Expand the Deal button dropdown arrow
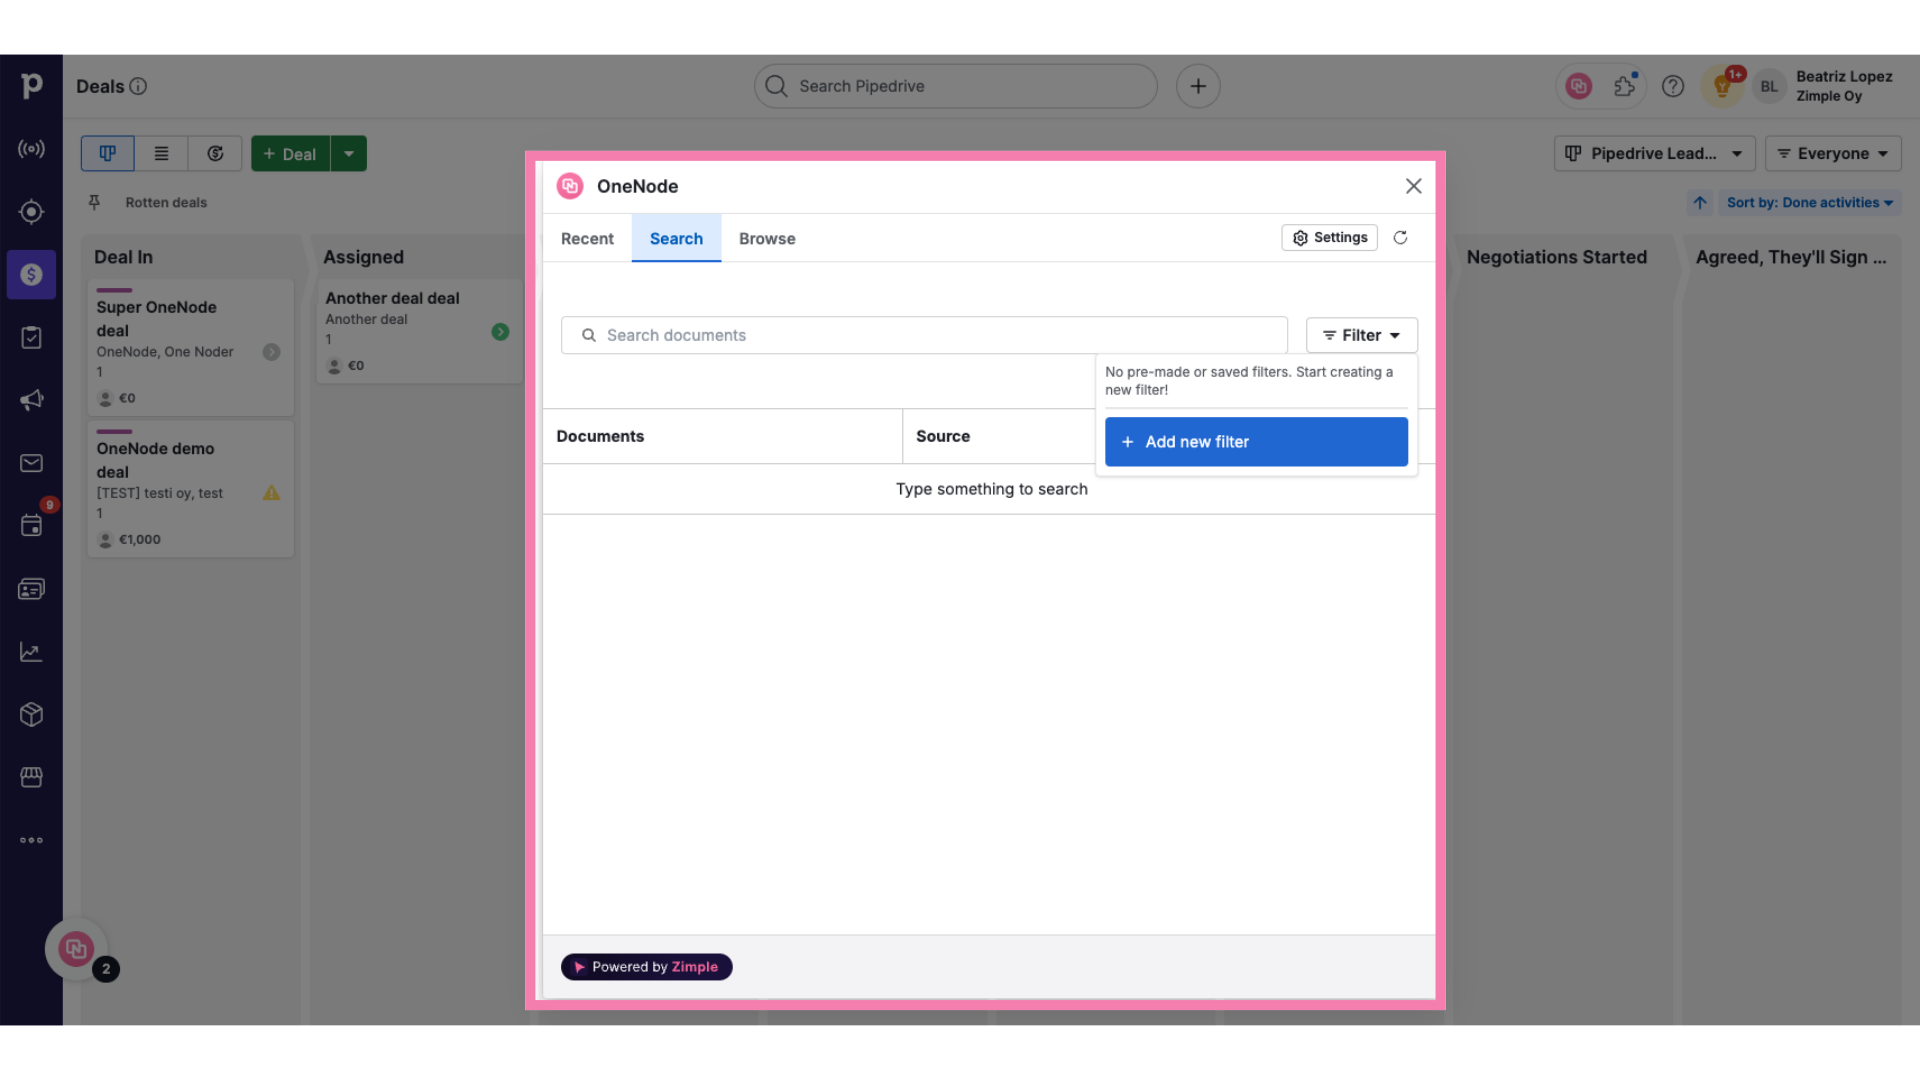Screen dimensions: 1920x1080 point(349,153)
